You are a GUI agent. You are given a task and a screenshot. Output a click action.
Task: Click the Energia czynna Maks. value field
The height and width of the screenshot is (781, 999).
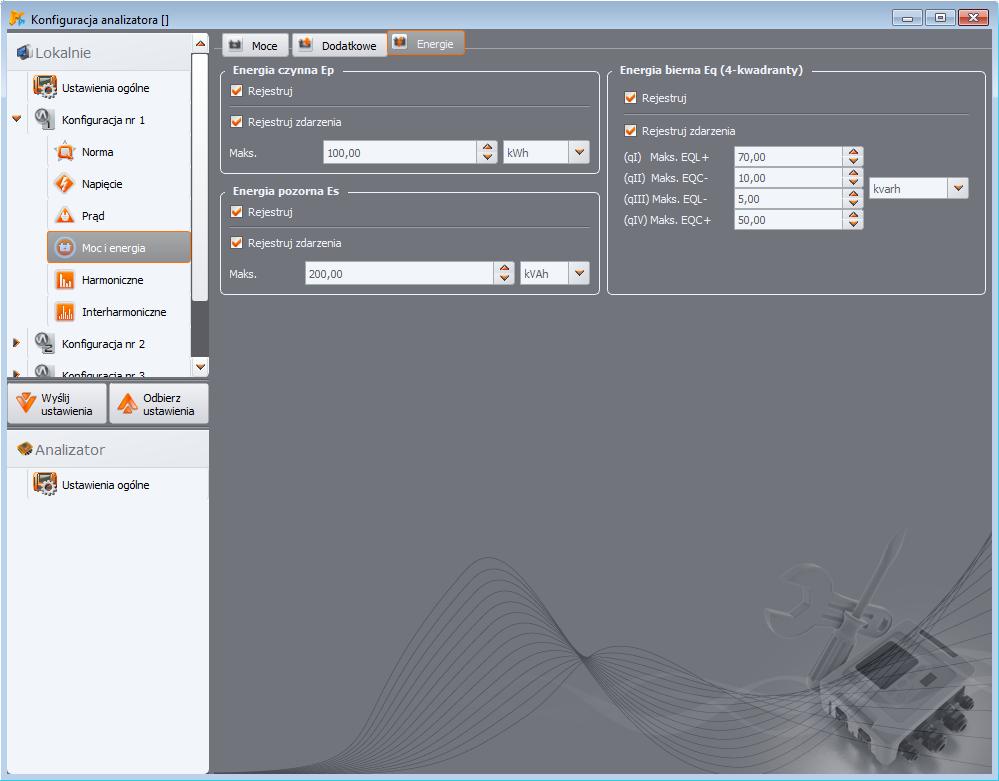coord(399,153)
